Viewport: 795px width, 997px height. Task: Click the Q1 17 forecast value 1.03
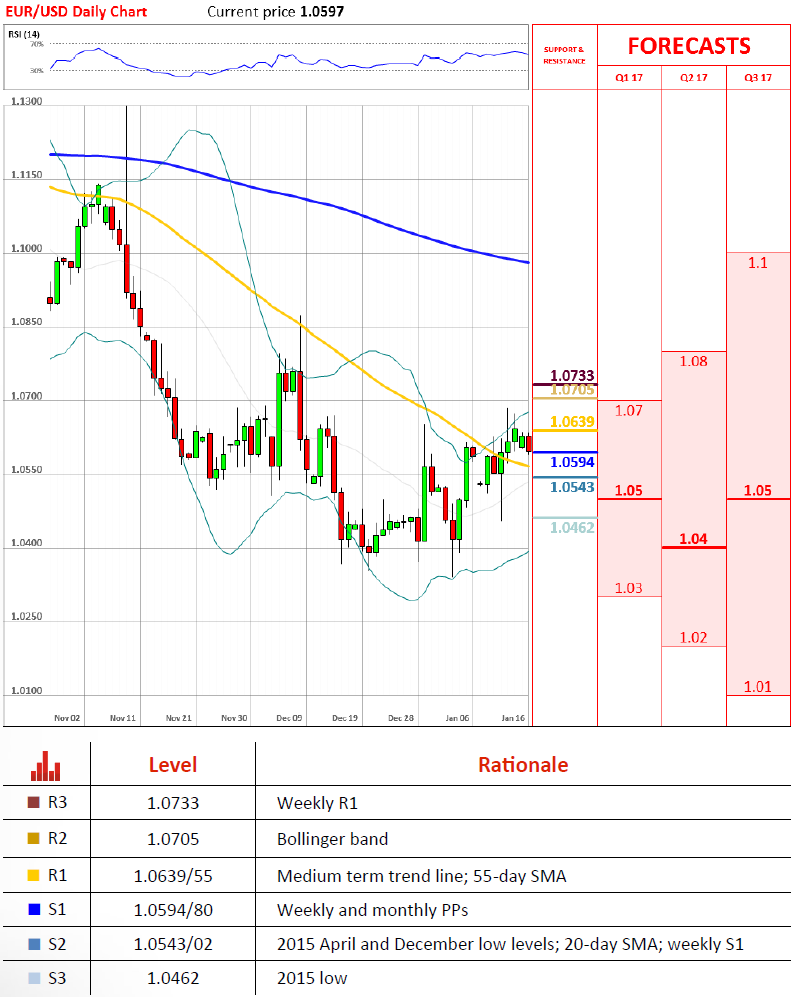(x=629, y=588)
